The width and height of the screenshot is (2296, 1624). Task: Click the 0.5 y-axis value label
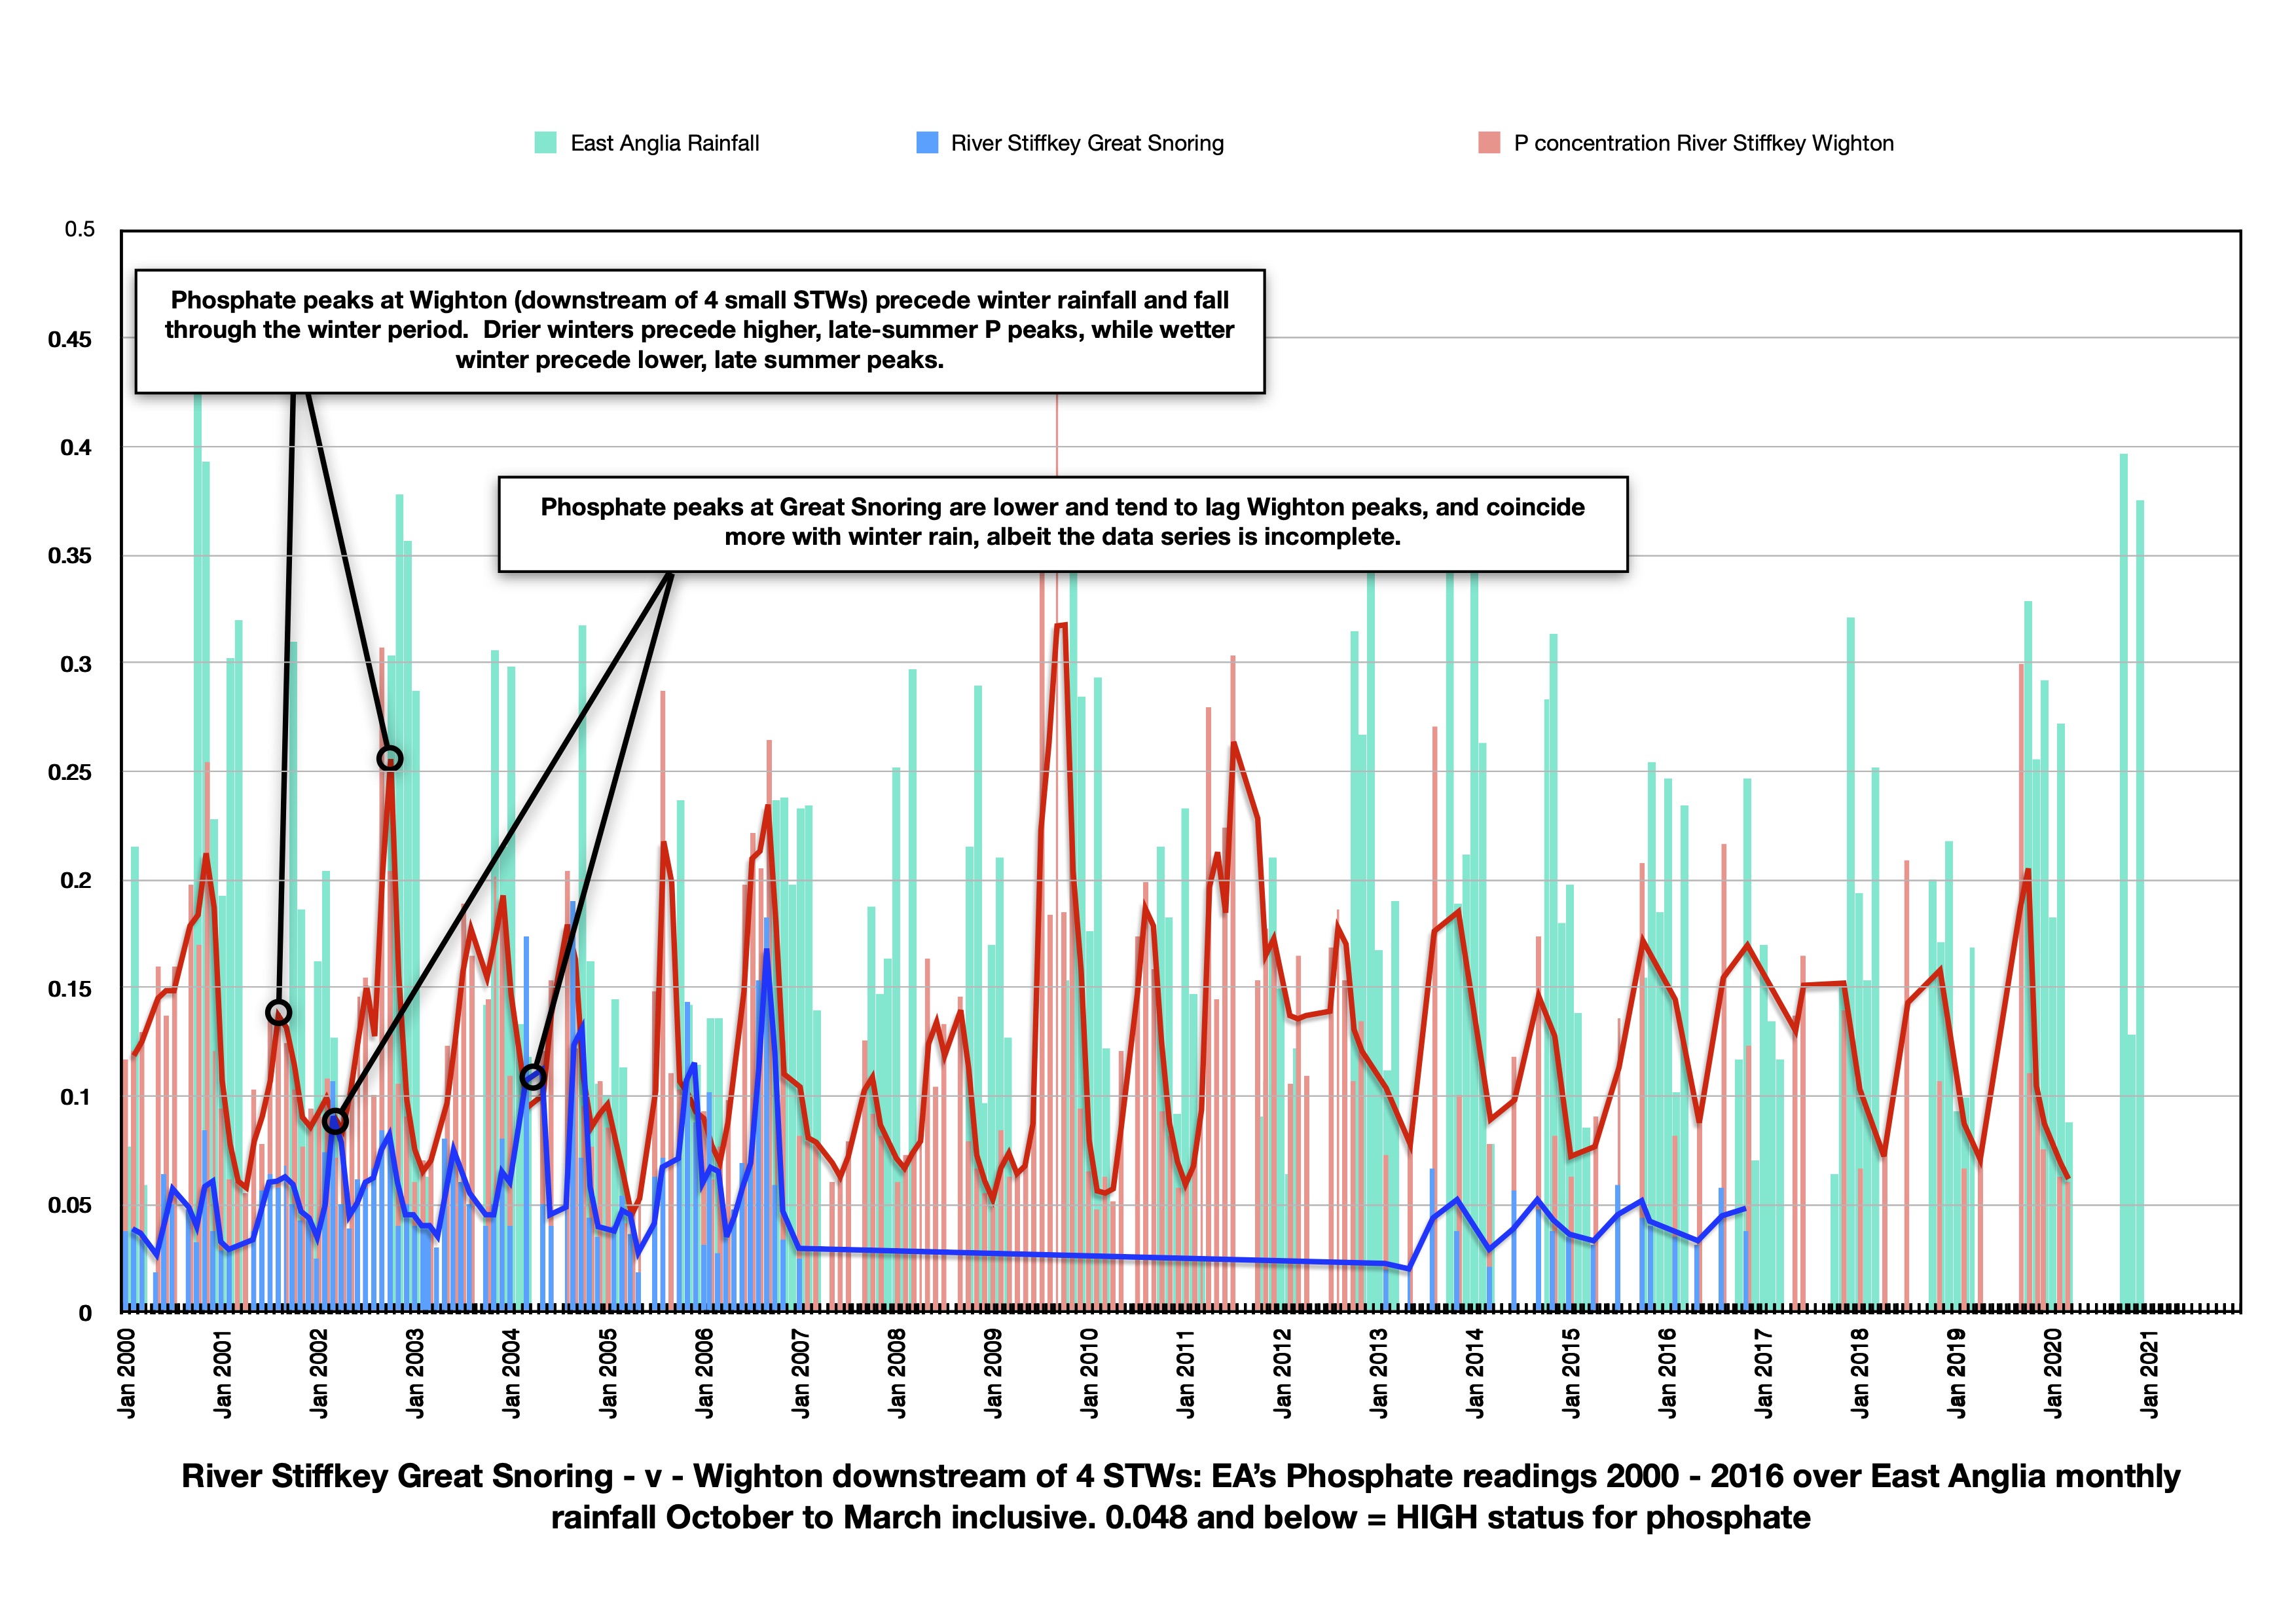pos(80,229)
